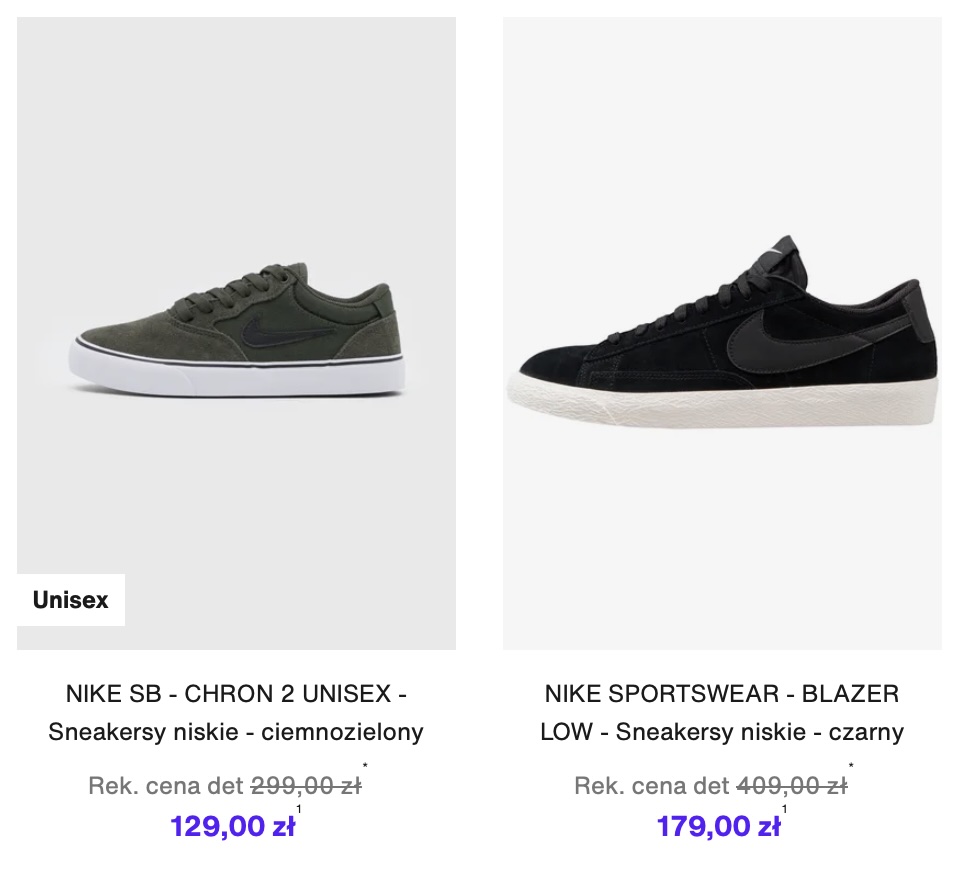Click 'Rek. cena det' under the Blazer Low

(652, 786)
